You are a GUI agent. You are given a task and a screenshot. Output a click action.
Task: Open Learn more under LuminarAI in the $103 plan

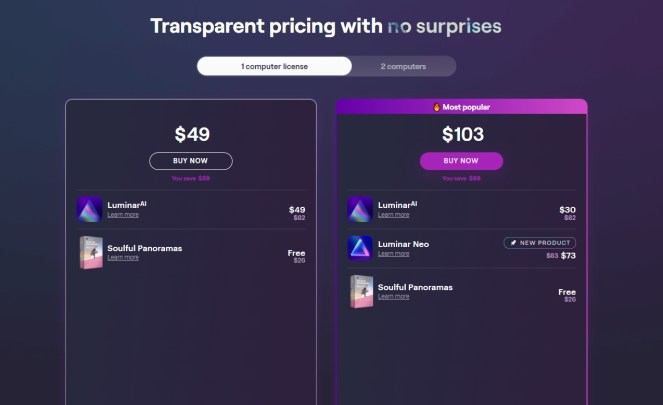click(x=393, y=214)
